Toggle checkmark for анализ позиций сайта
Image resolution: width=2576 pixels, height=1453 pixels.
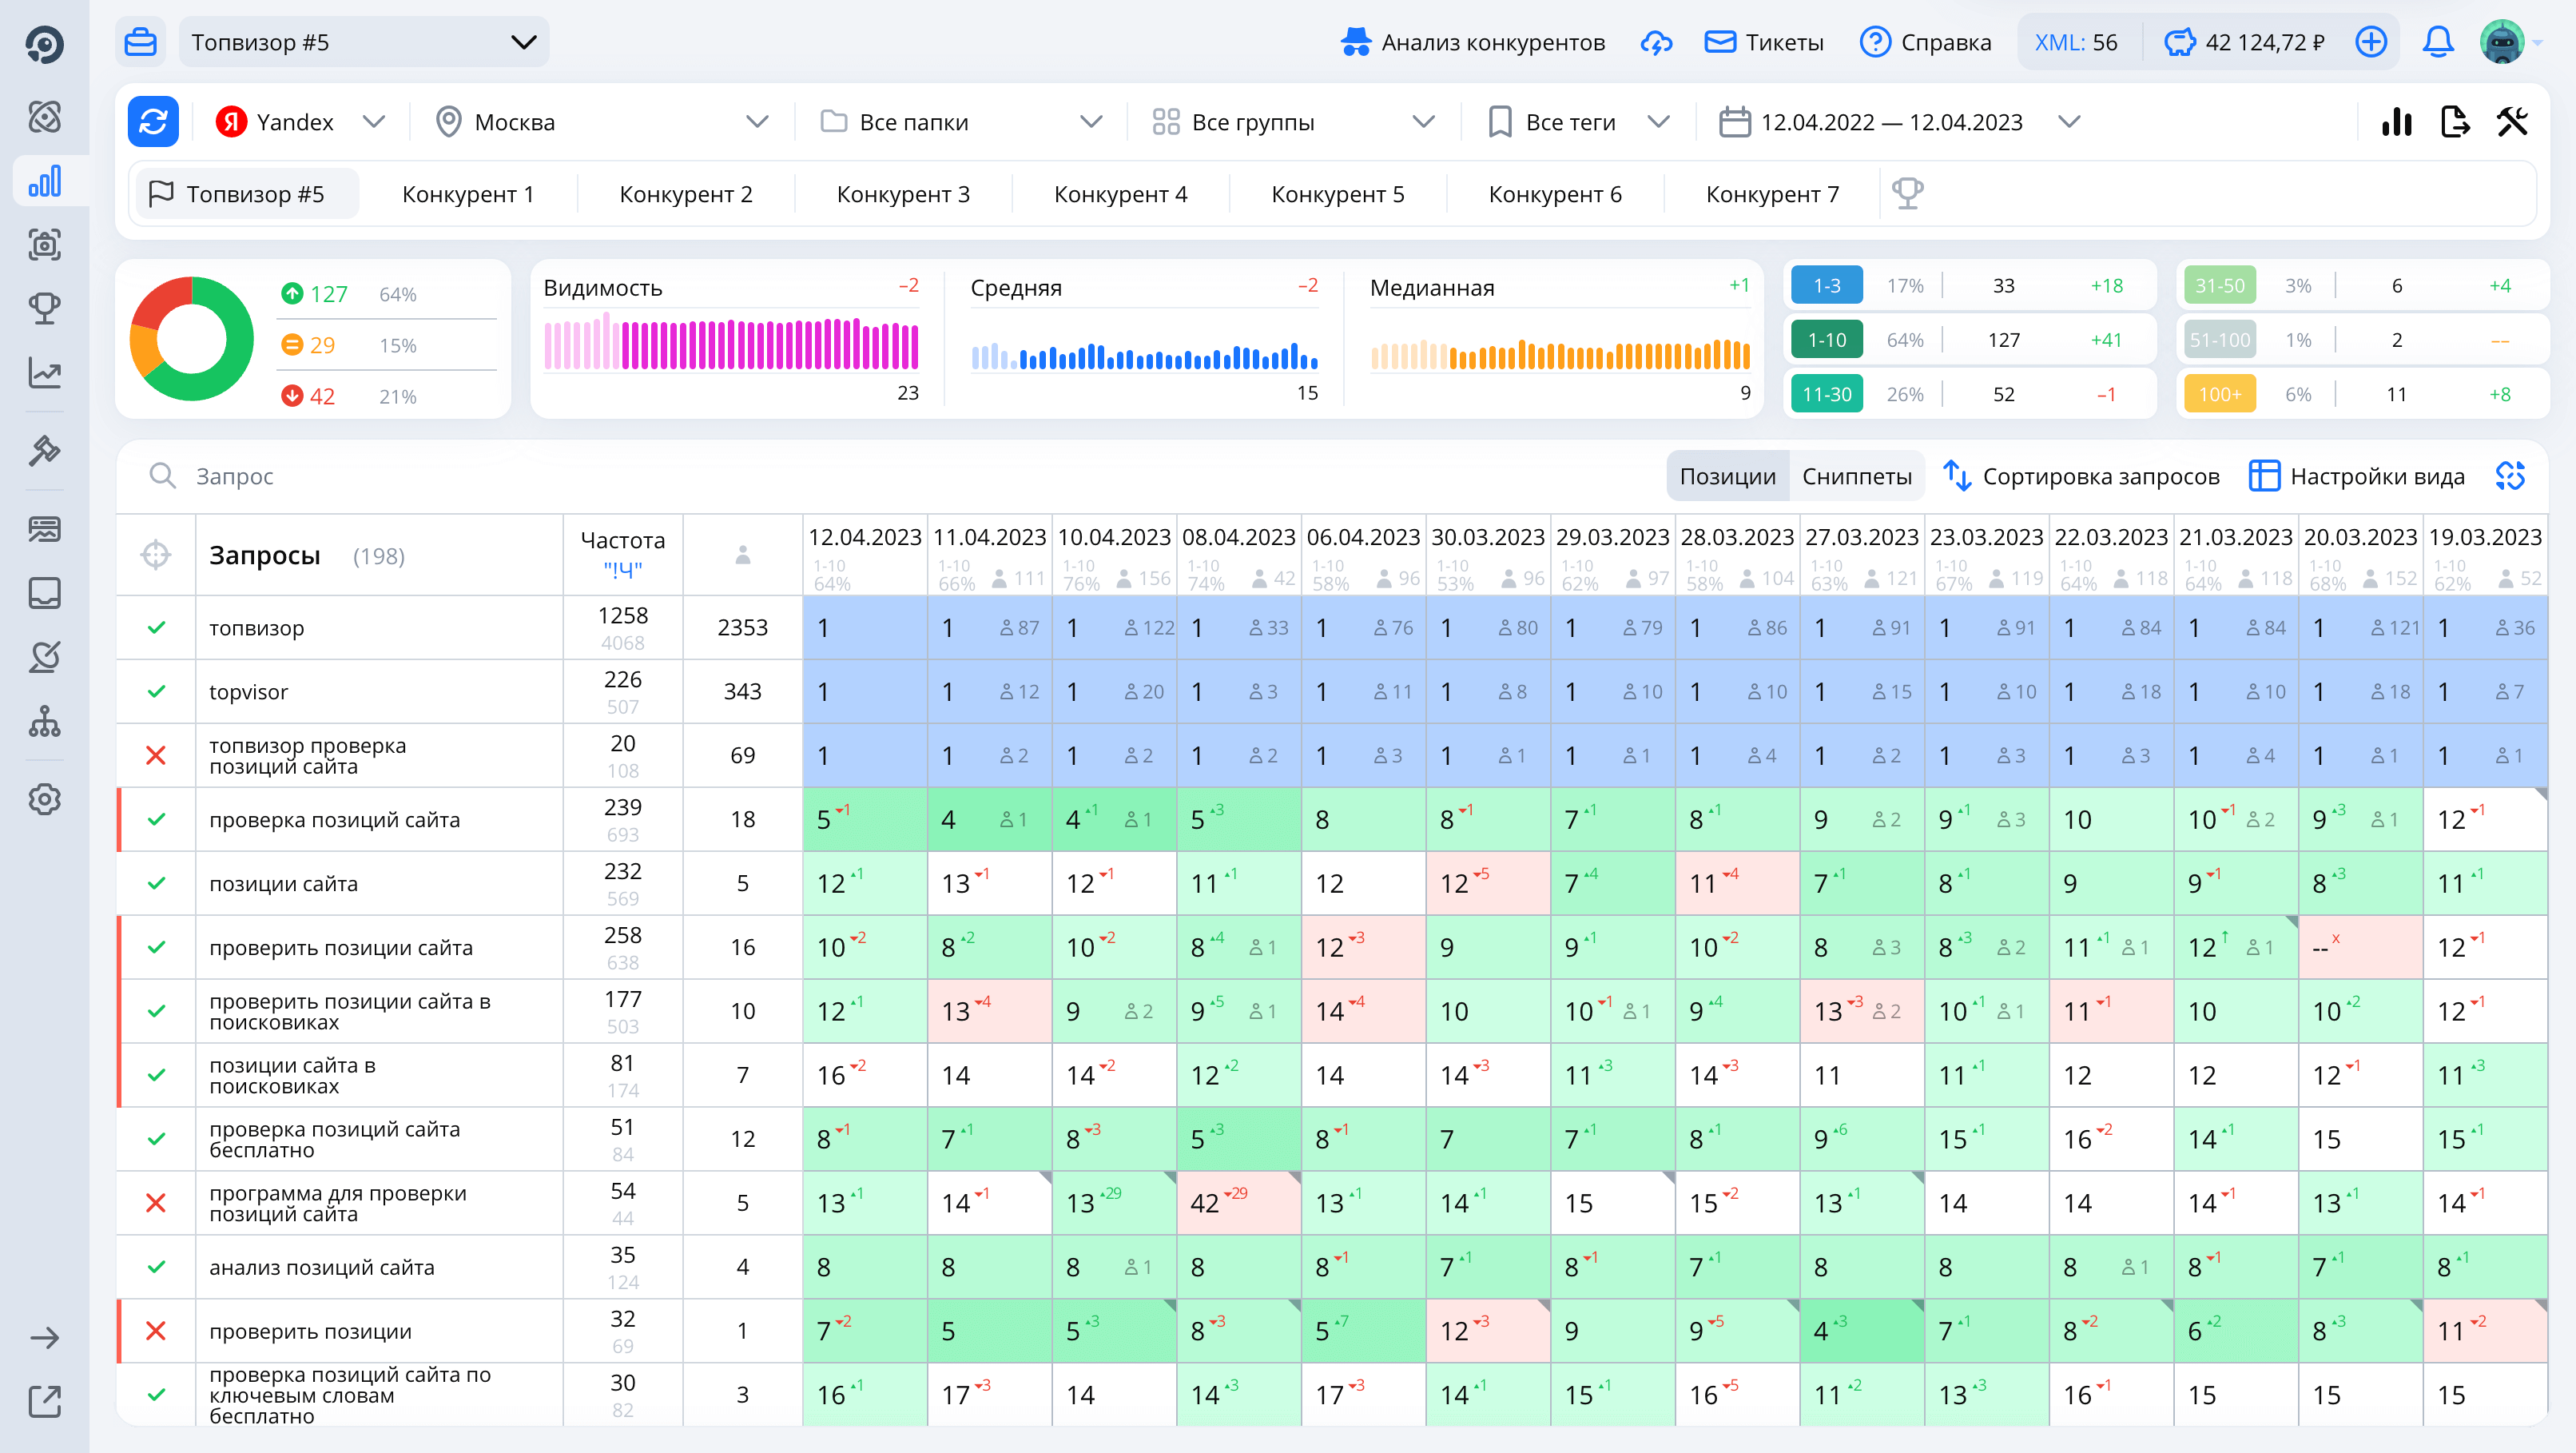pyautogui.click(x=156, y=1267)
